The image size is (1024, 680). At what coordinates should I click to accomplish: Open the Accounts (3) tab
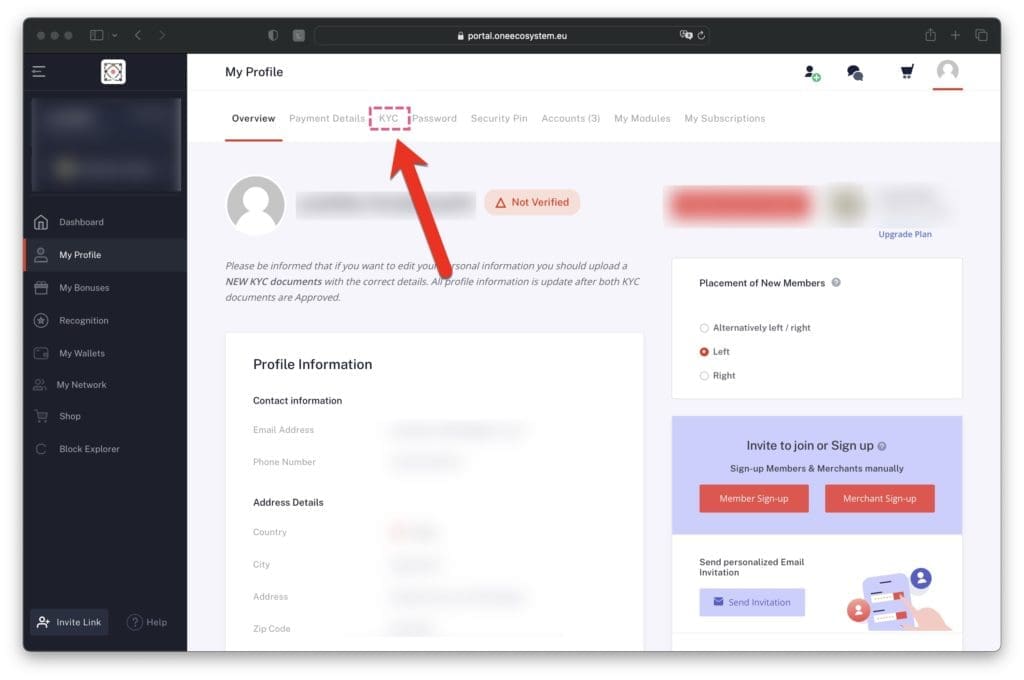click(x=570, y=118)
